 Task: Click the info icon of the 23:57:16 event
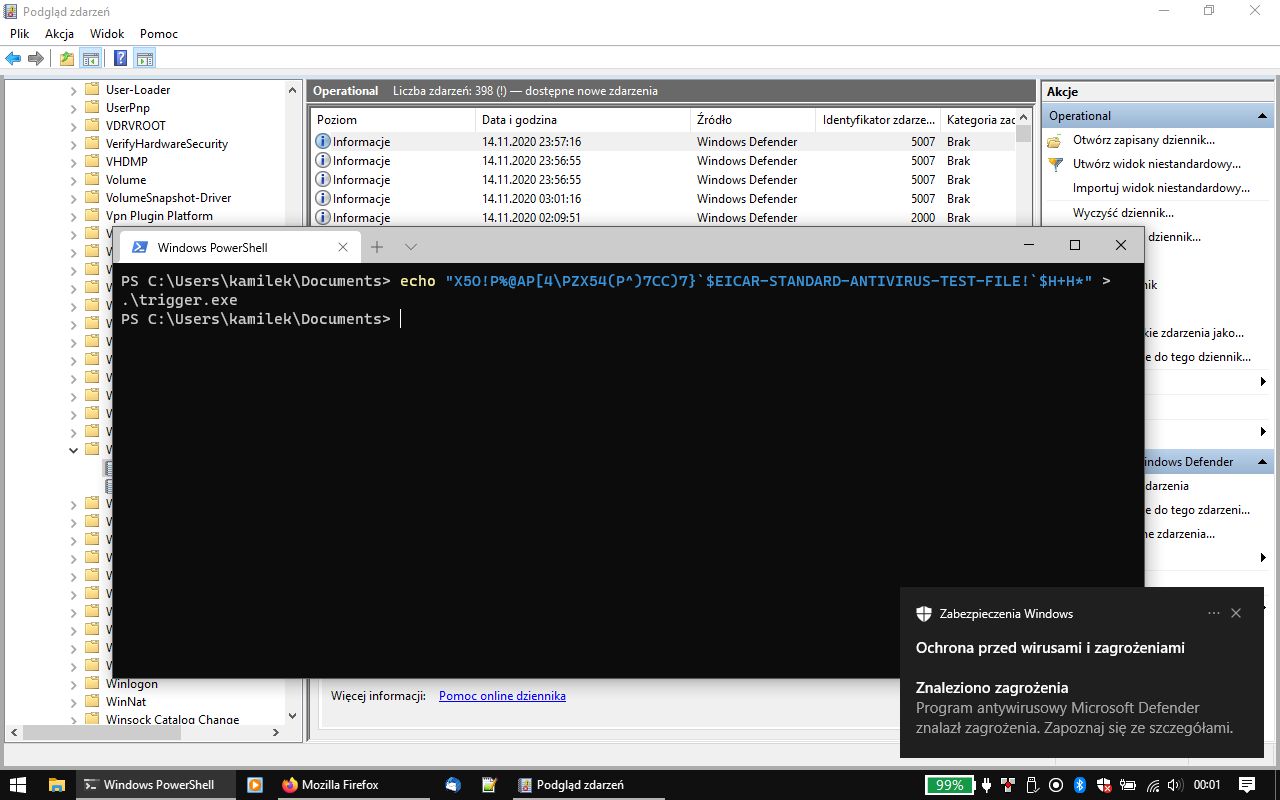point(323,142)
